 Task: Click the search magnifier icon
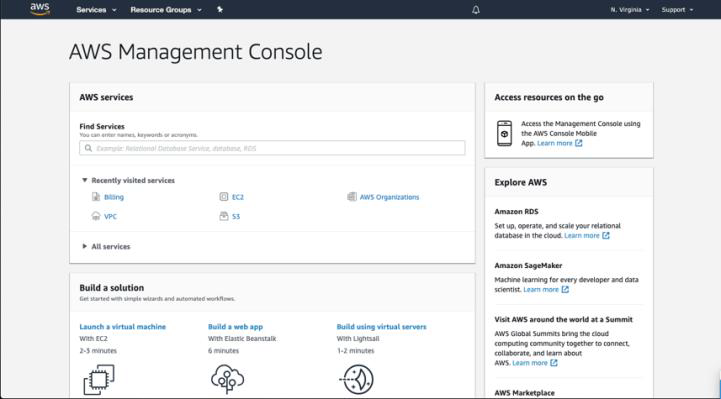point(88,148)
